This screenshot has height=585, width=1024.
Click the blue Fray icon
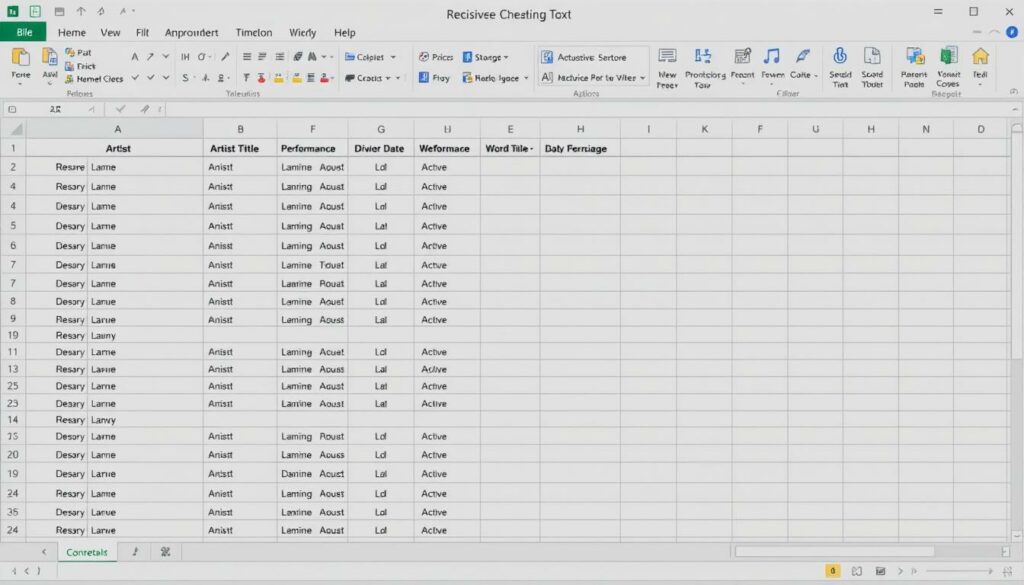point(424,77)
